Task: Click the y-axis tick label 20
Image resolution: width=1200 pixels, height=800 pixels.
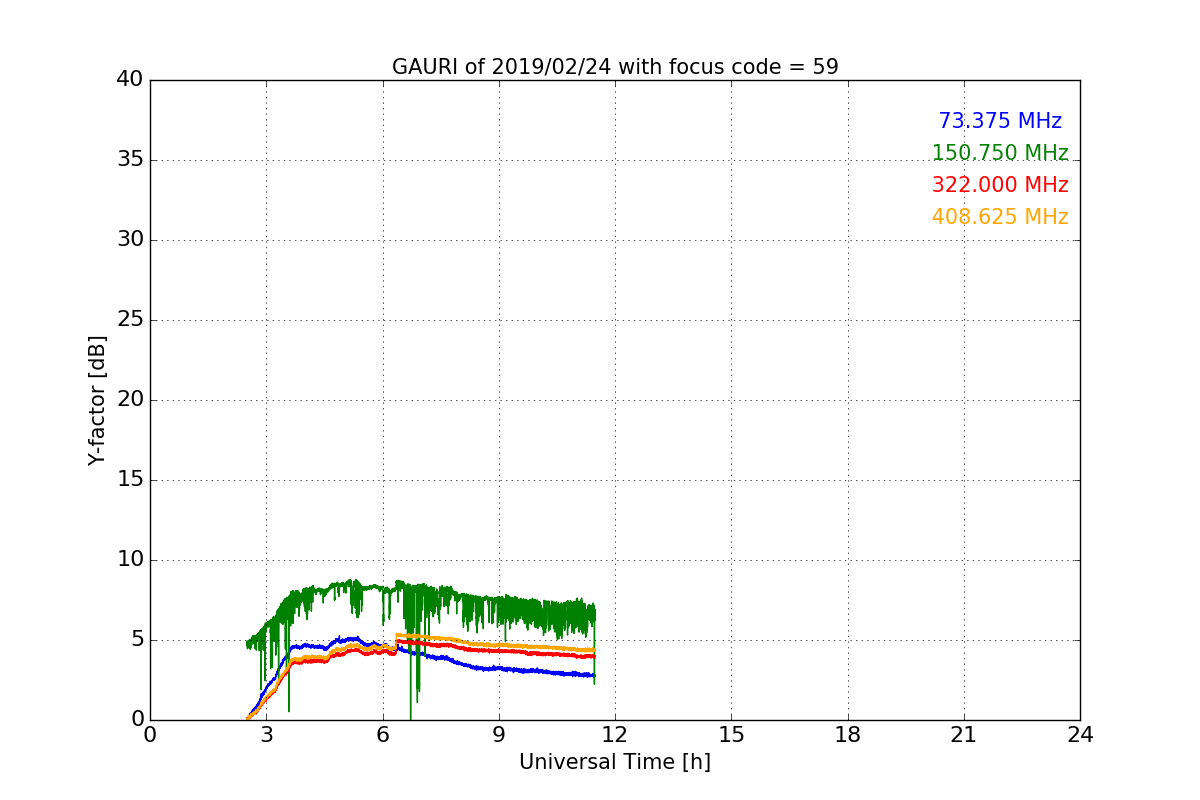Action: click(130, 400)
